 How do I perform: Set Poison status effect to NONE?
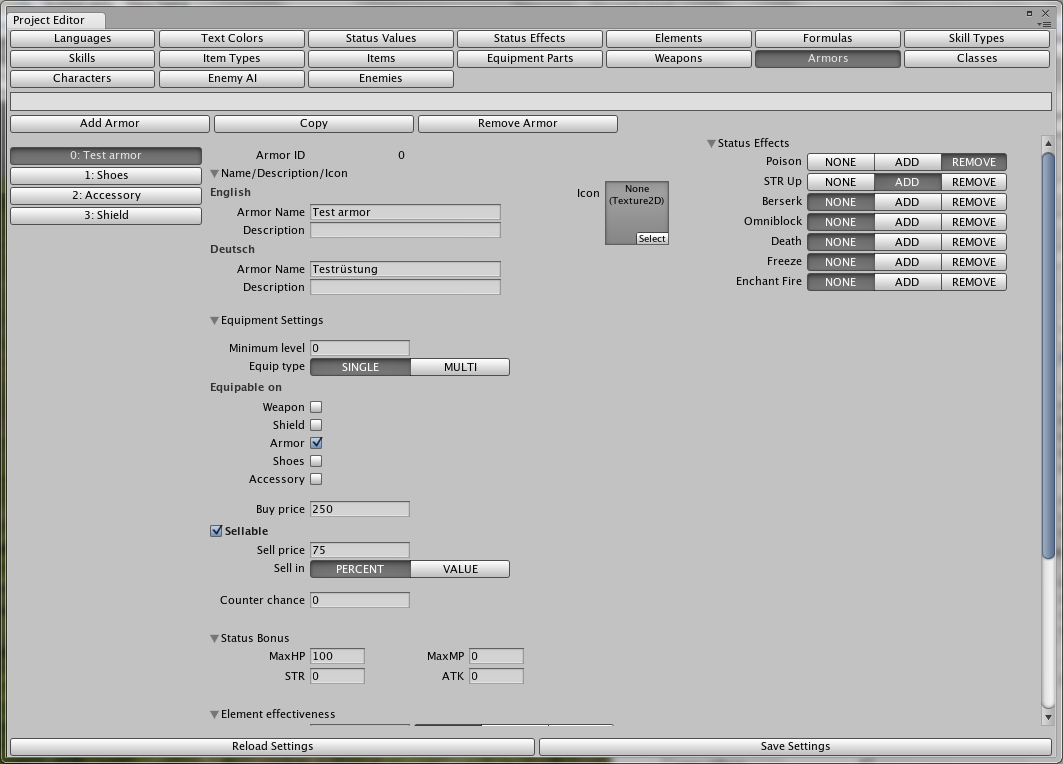tap(841, 162)
